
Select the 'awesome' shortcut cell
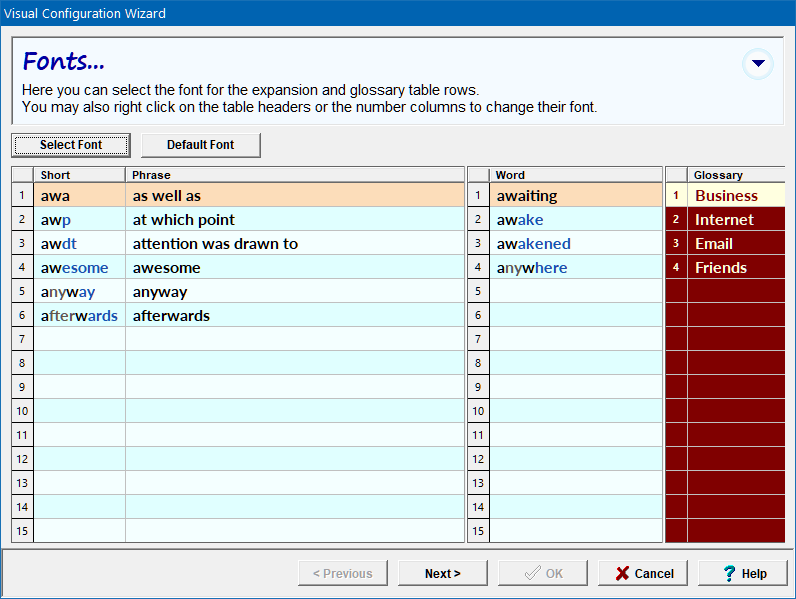[x=75, y=268]
